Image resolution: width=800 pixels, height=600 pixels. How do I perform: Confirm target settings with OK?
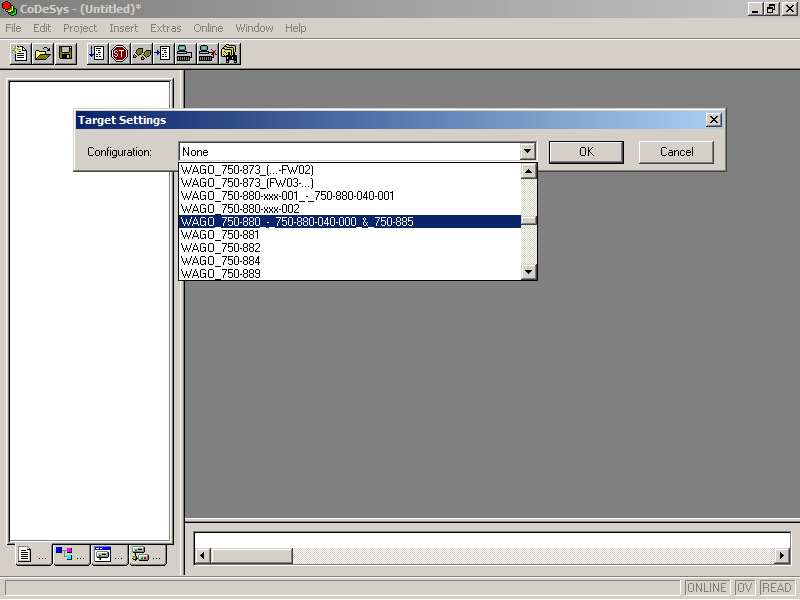[x=586, y=152]
